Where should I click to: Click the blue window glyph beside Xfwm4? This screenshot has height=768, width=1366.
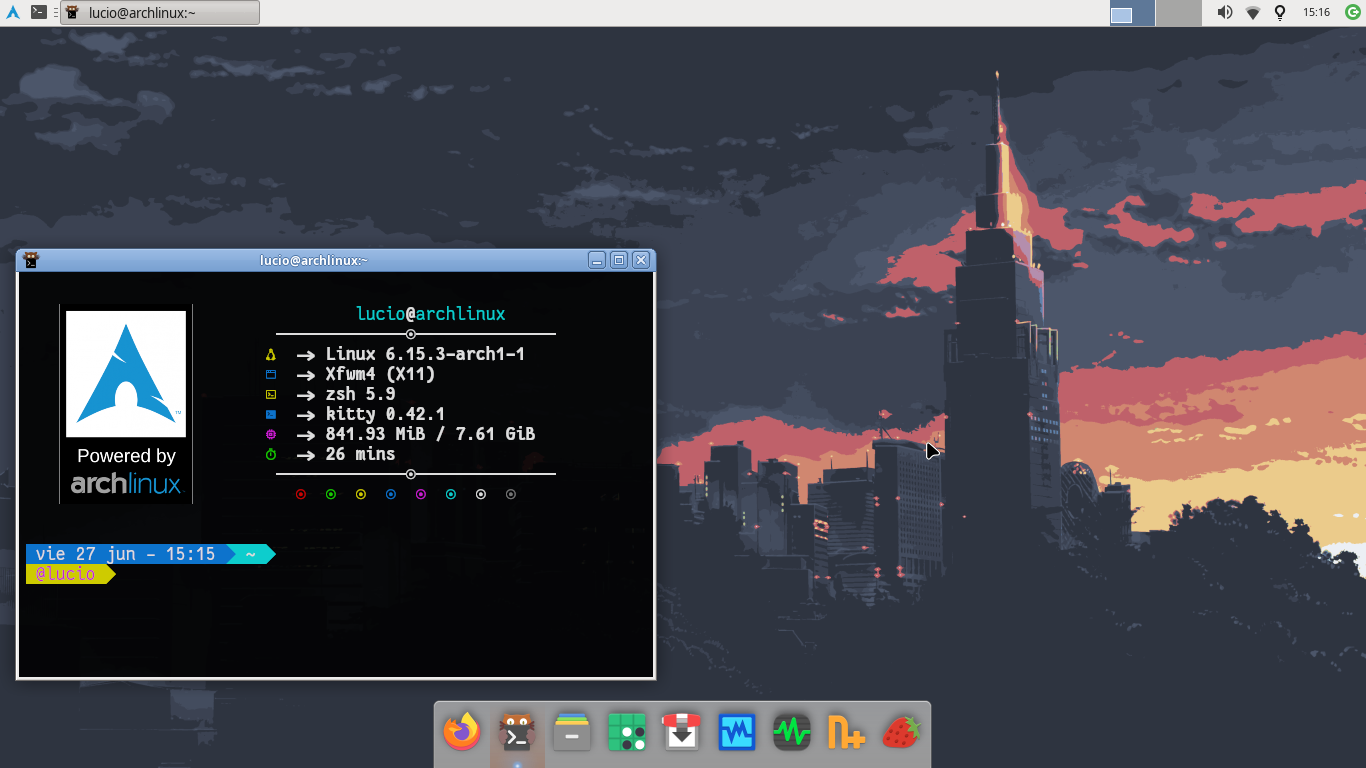(x=270, y=374)
